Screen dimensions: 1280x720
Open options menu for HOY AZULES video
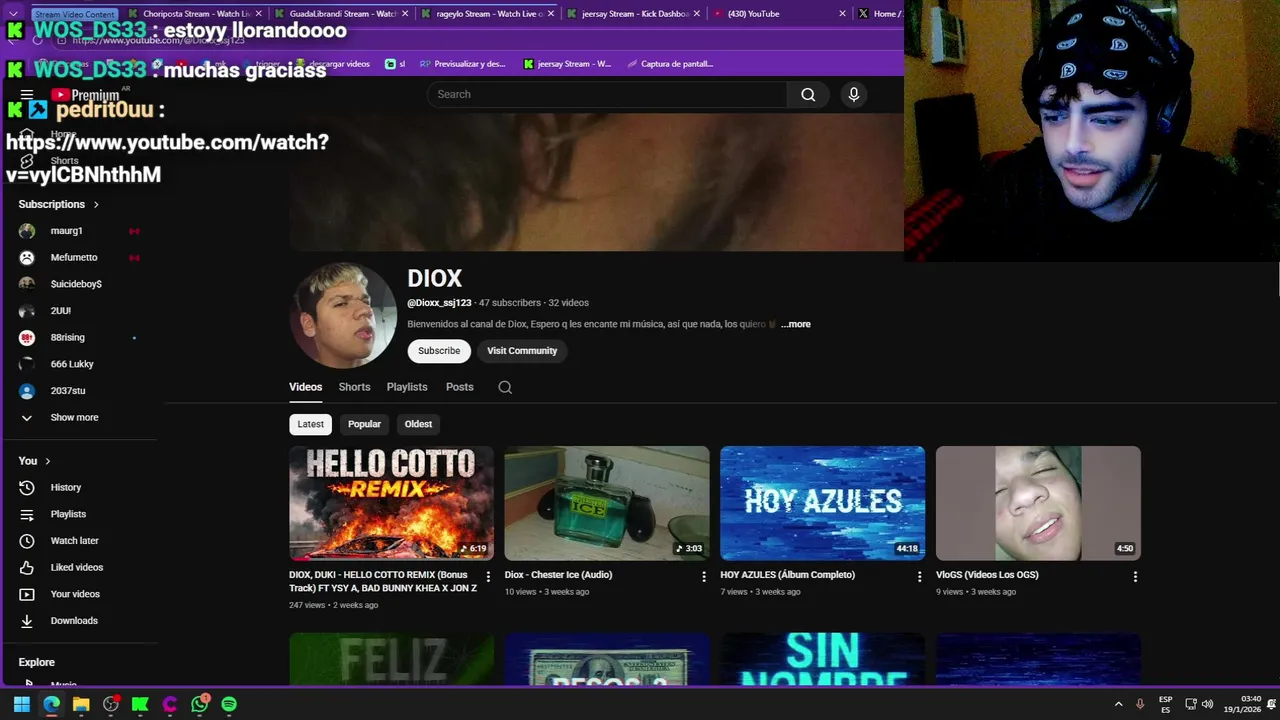coord(919,577)
